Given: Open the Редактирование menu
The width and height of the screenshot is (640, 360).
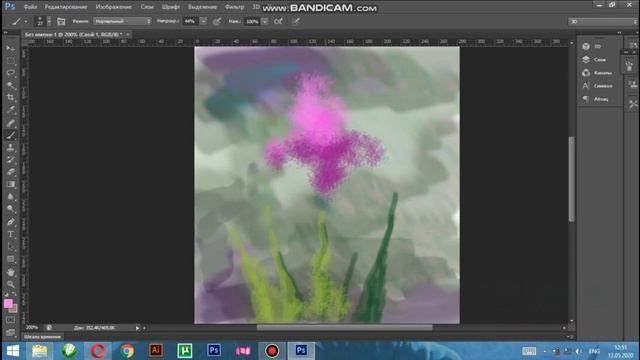Looking at the screenshot, I should pos(66,7).
